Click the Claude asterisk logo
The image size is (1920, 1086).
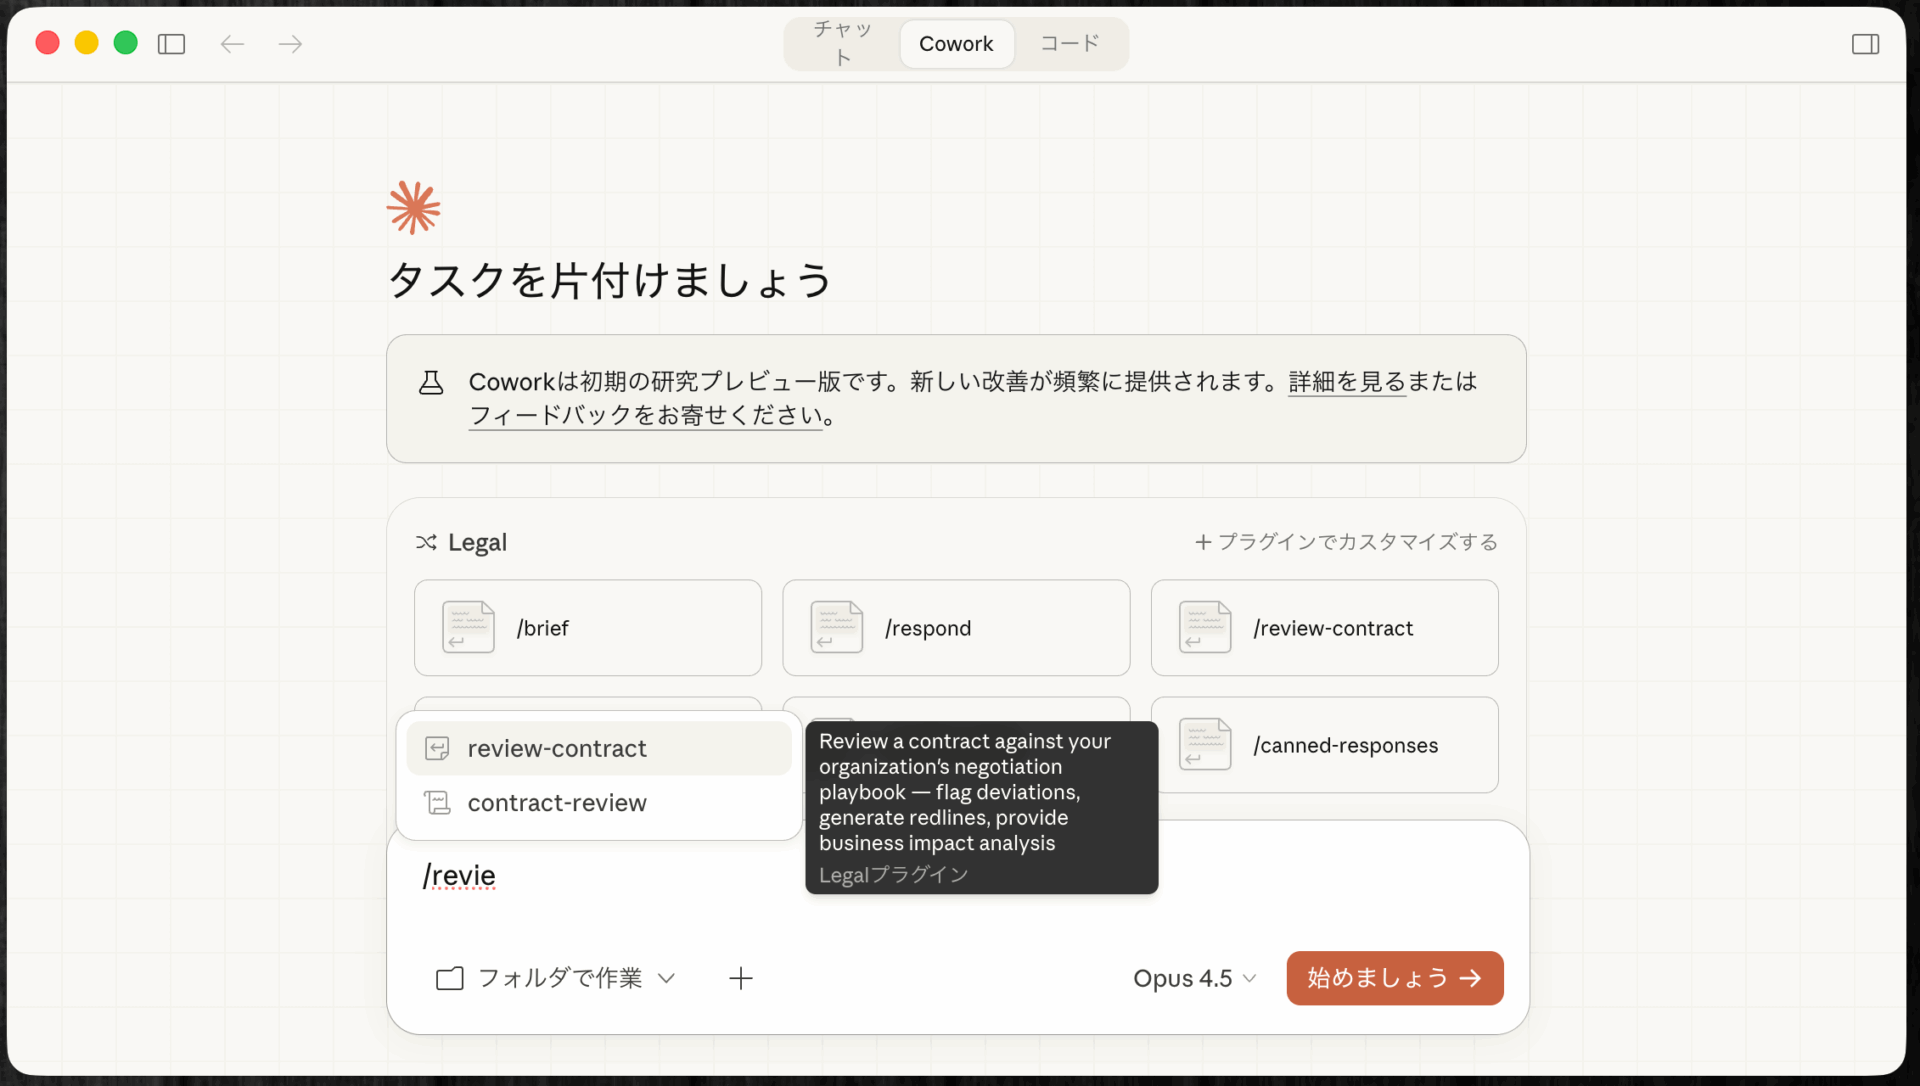click(x=412, y=207)
